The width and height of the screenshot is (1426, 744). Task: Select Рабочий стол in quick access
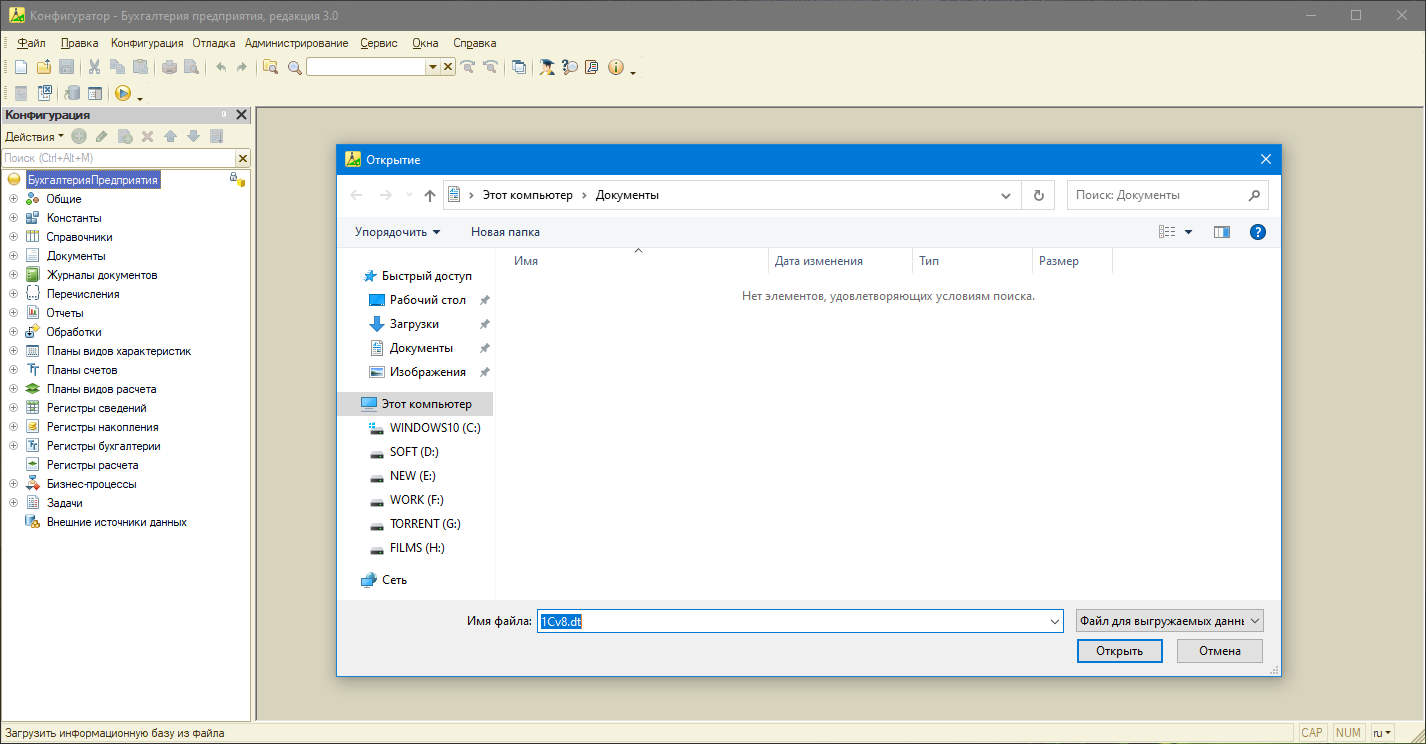click(x=428, y=300)
